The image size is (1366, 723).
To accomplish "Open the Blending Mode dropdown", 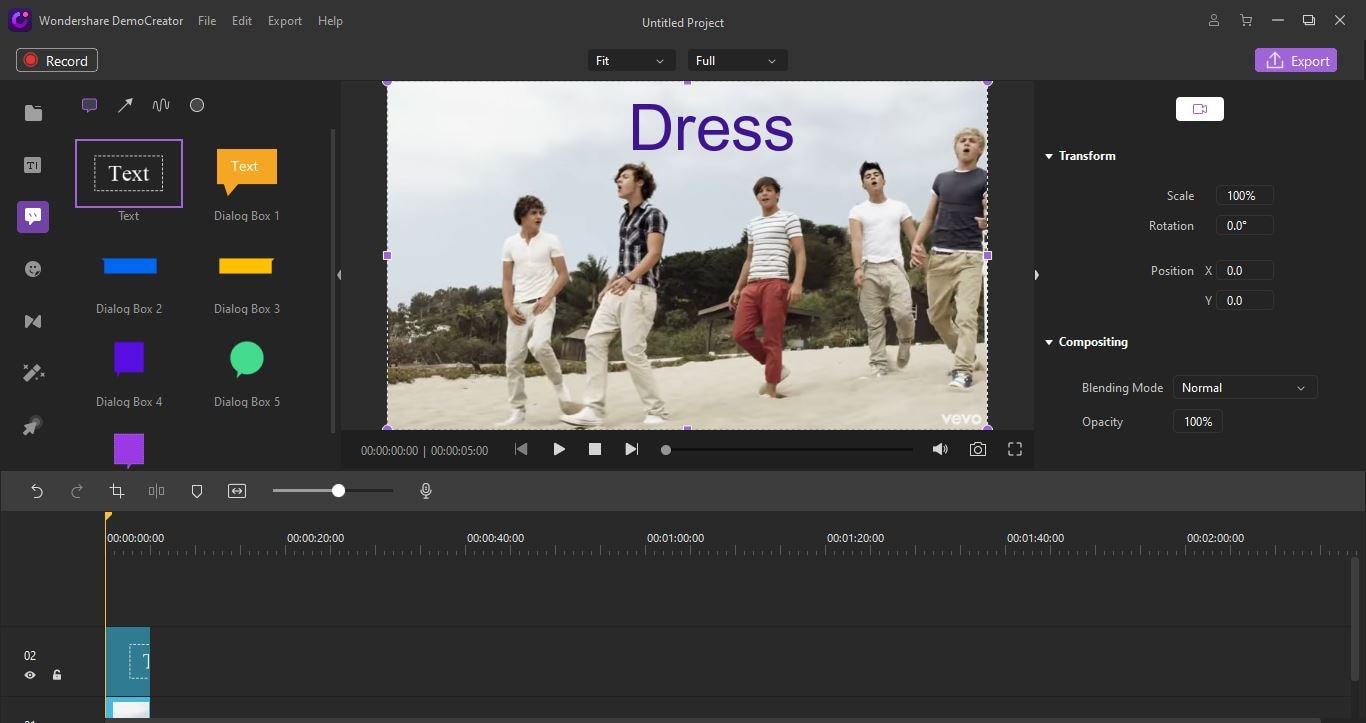I will 1245,388.
